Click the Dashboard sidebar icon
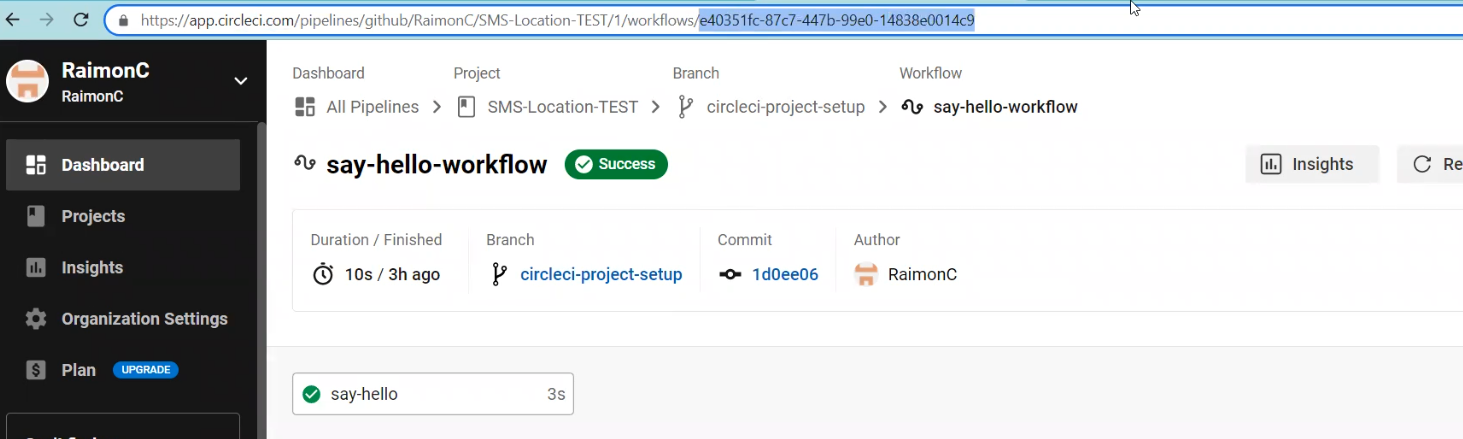1463x439 pixels. [x=36, y=165]
